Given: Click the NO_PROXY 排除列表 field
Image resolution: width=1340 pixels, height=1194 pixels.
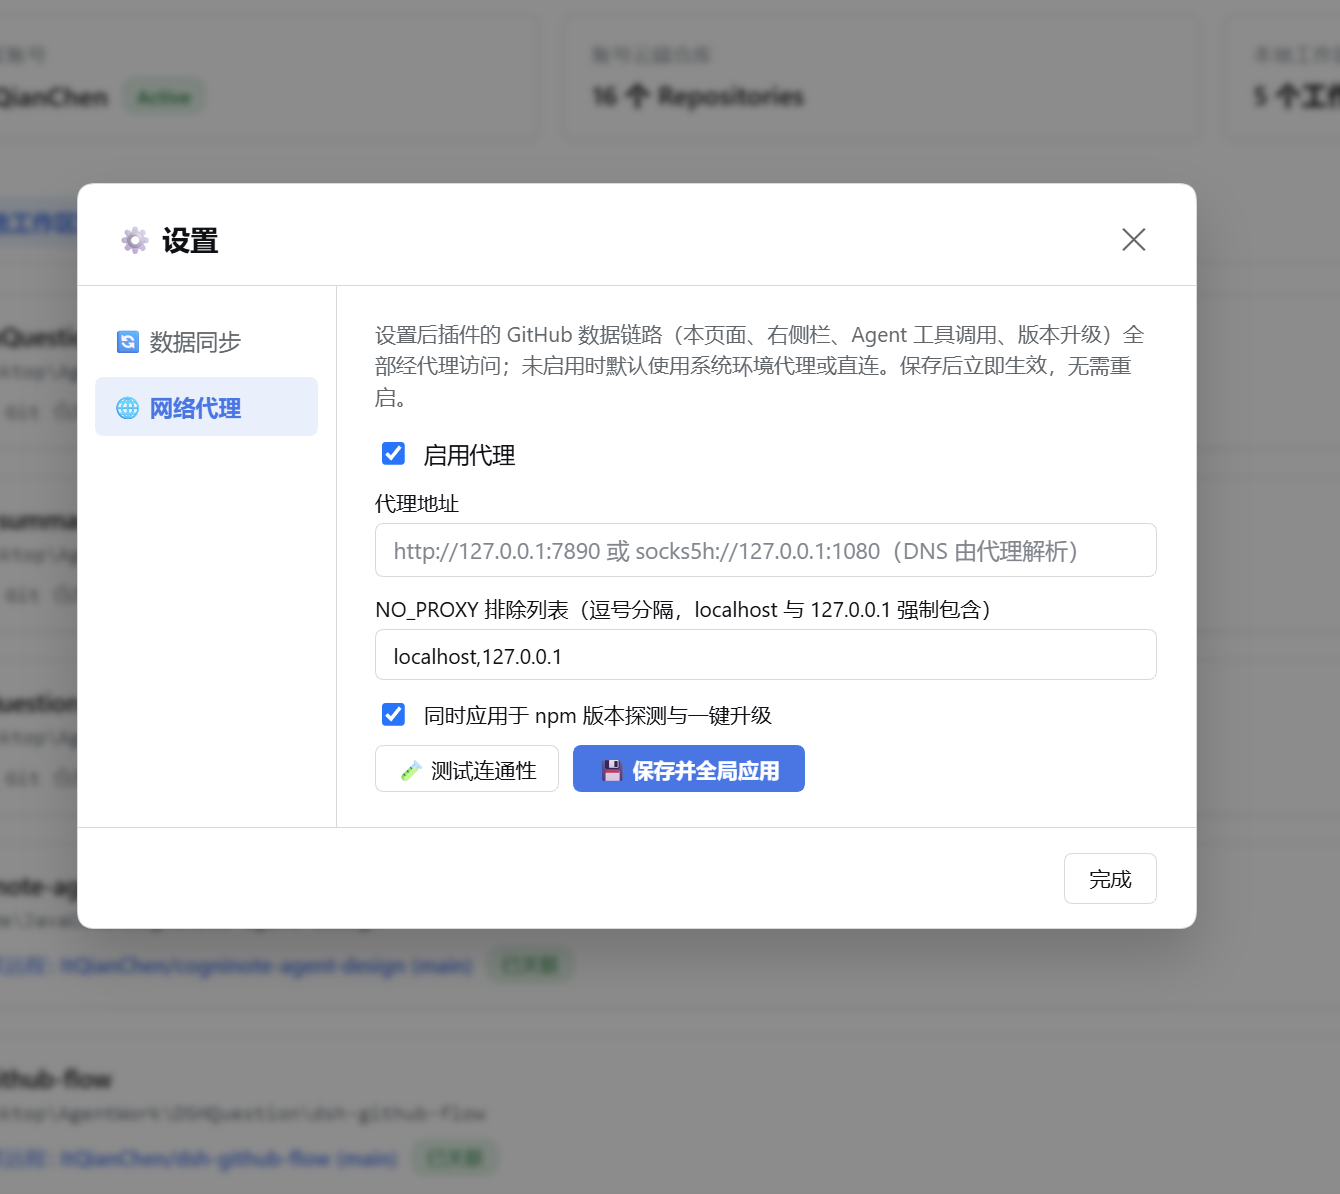Looking at the screenshot, I should click(x=766, y=655).
